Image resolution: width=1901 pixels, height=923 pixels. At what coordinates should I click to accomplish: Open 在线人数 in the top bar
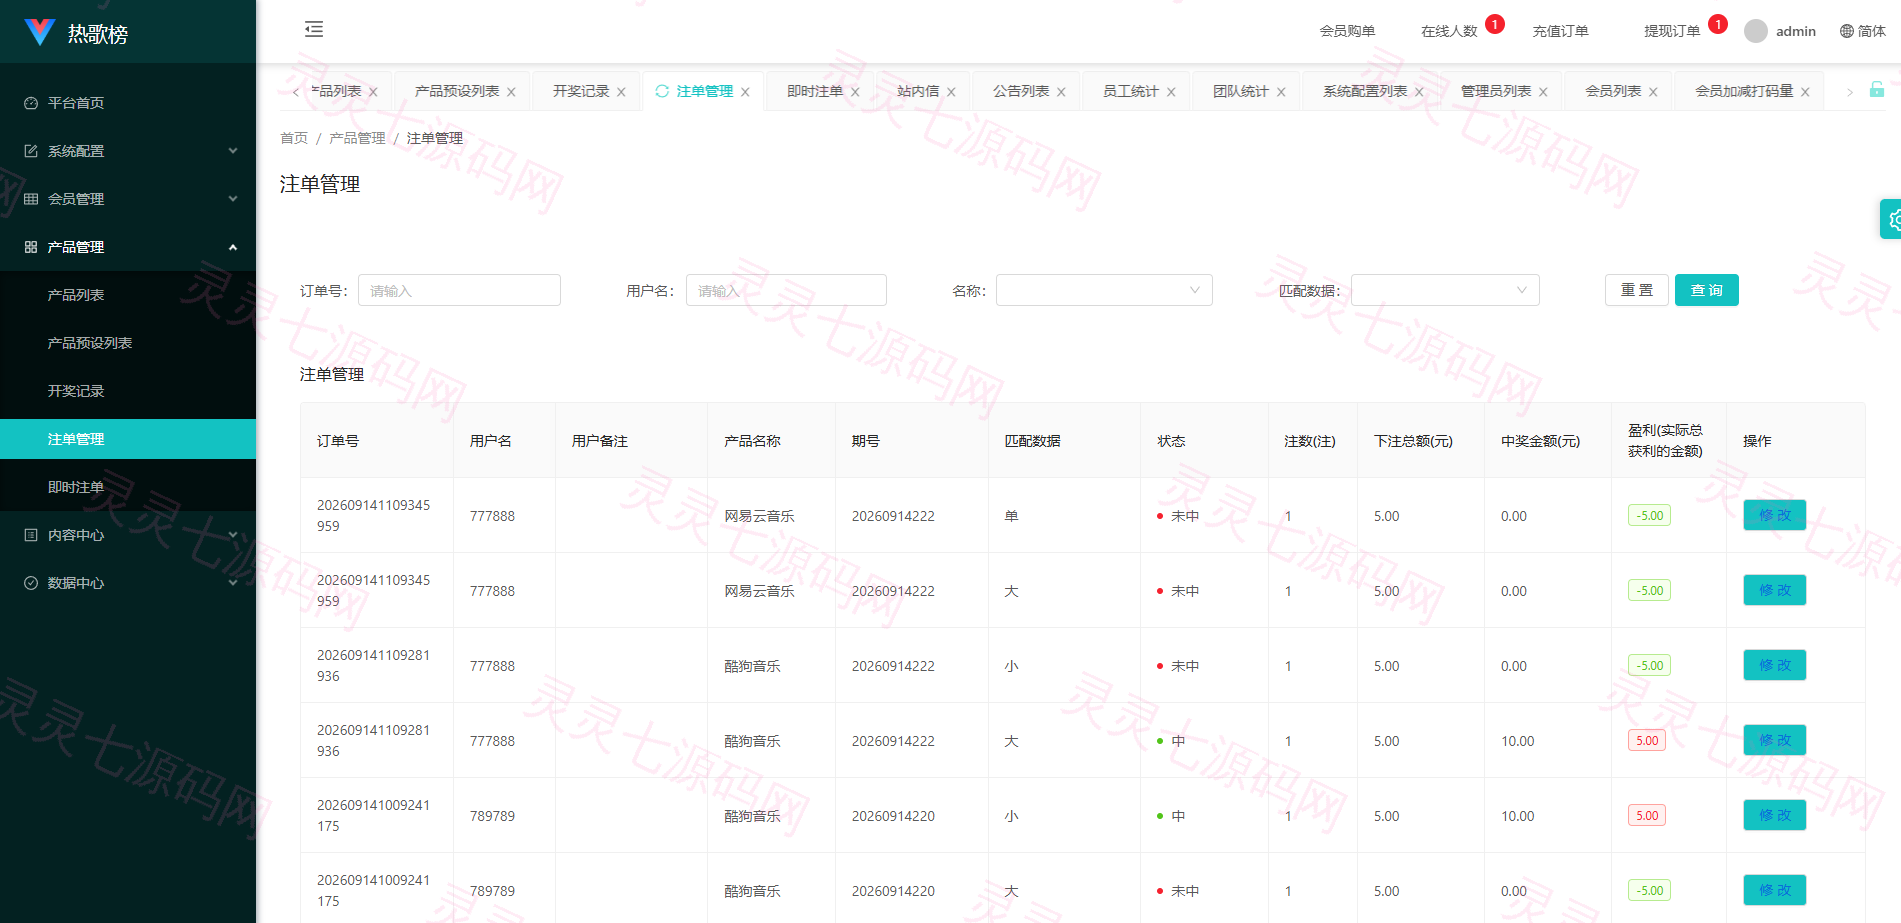1449,31
